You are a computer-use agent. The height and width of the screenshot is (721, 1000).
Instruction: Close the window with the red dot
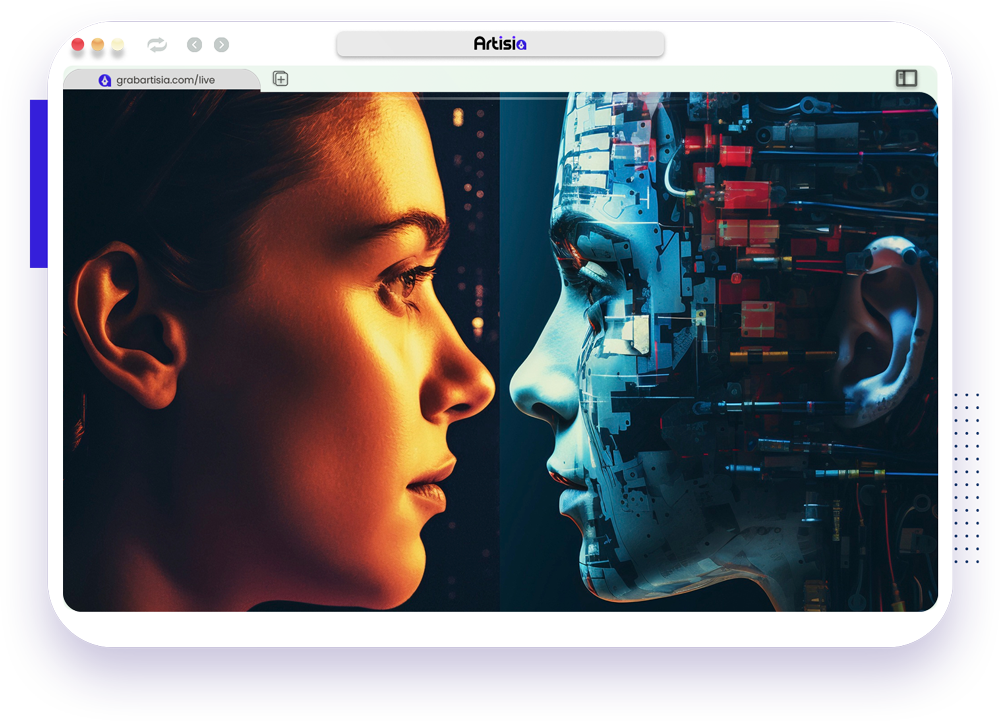click(78, 45)
